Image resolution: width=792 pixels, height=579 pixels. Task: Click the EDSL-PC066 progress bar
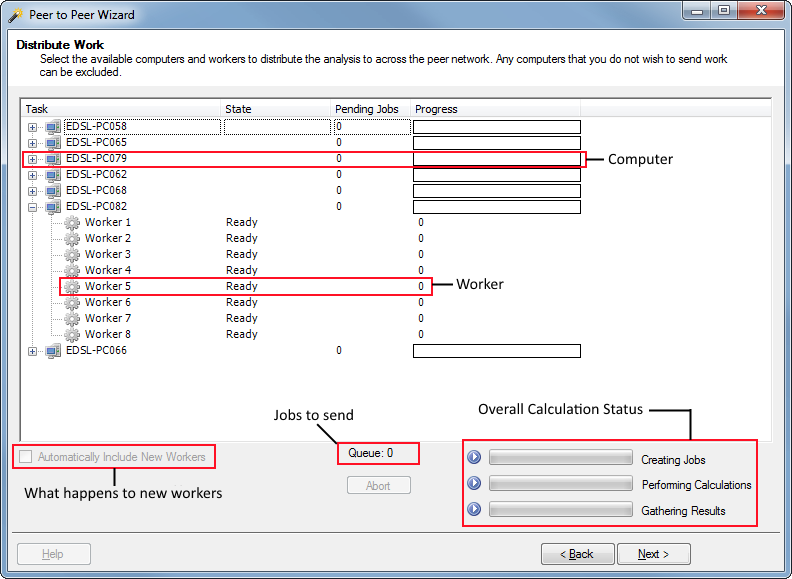497,351
